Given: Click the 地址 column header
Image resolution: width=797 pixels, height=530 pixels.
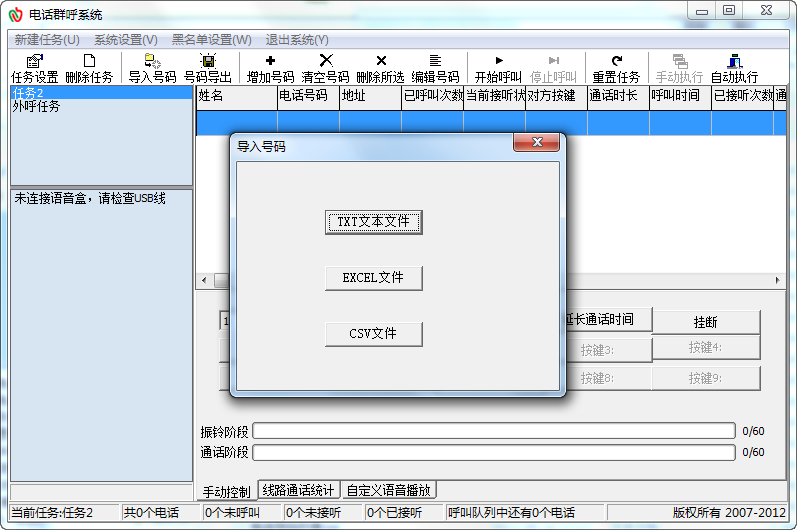Looking at the screenshot, I should click(x=370, y=97).
